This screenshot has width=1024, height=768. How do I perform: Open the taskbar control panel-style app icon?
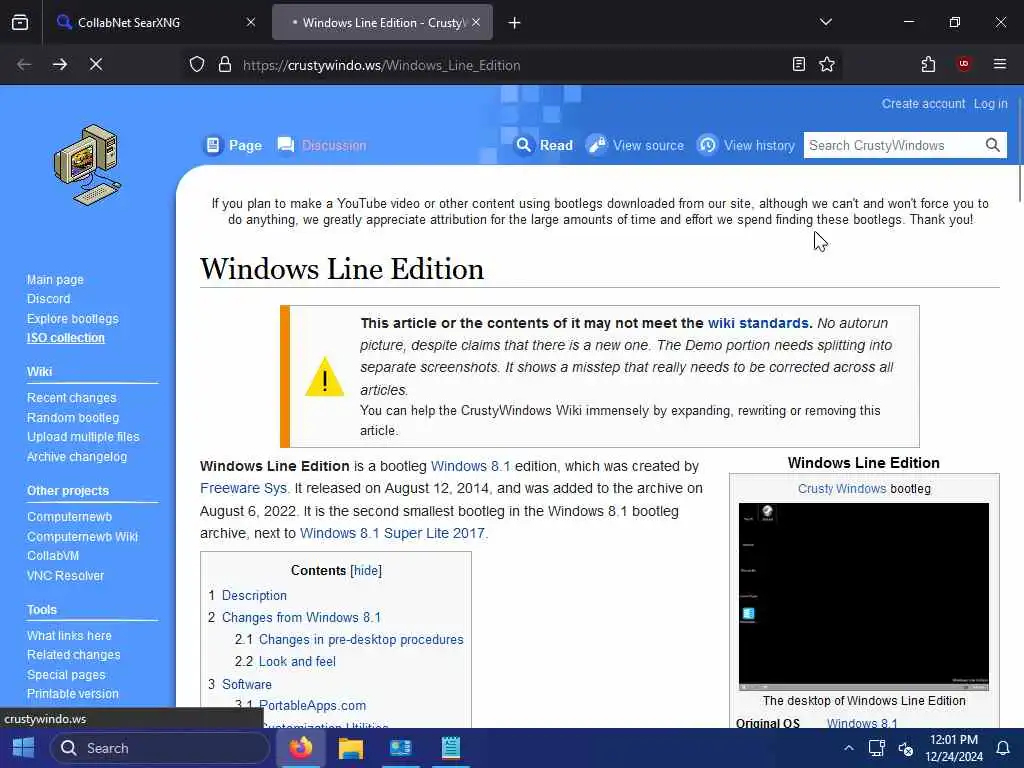click(x=400, y=748)
